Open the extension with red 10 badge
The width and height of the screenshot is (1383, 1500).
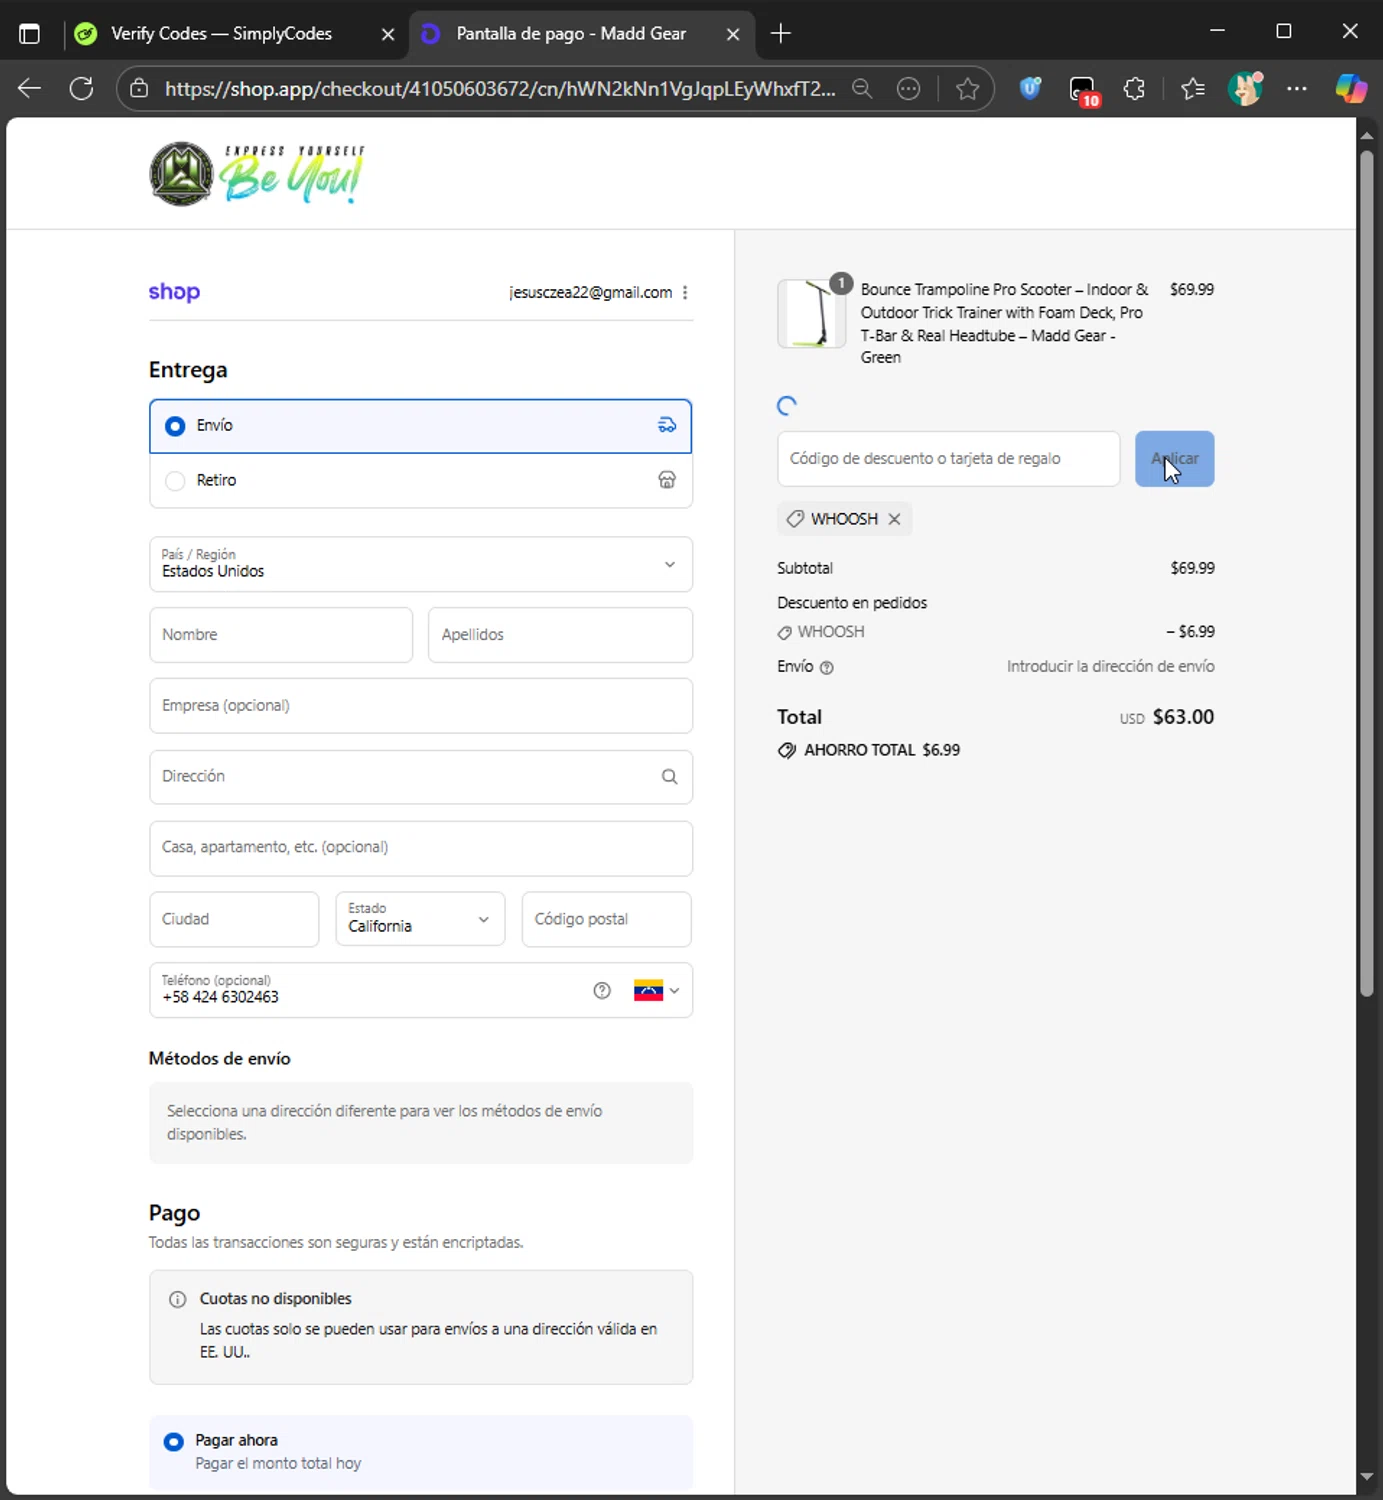pyautogui.click(x=1083, y=91)
